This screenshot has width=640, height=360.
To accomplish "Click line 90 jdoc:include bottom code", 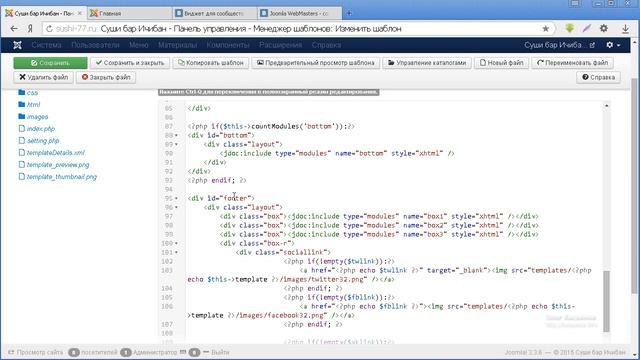I will pyautogui.click(x=337, y=153).
